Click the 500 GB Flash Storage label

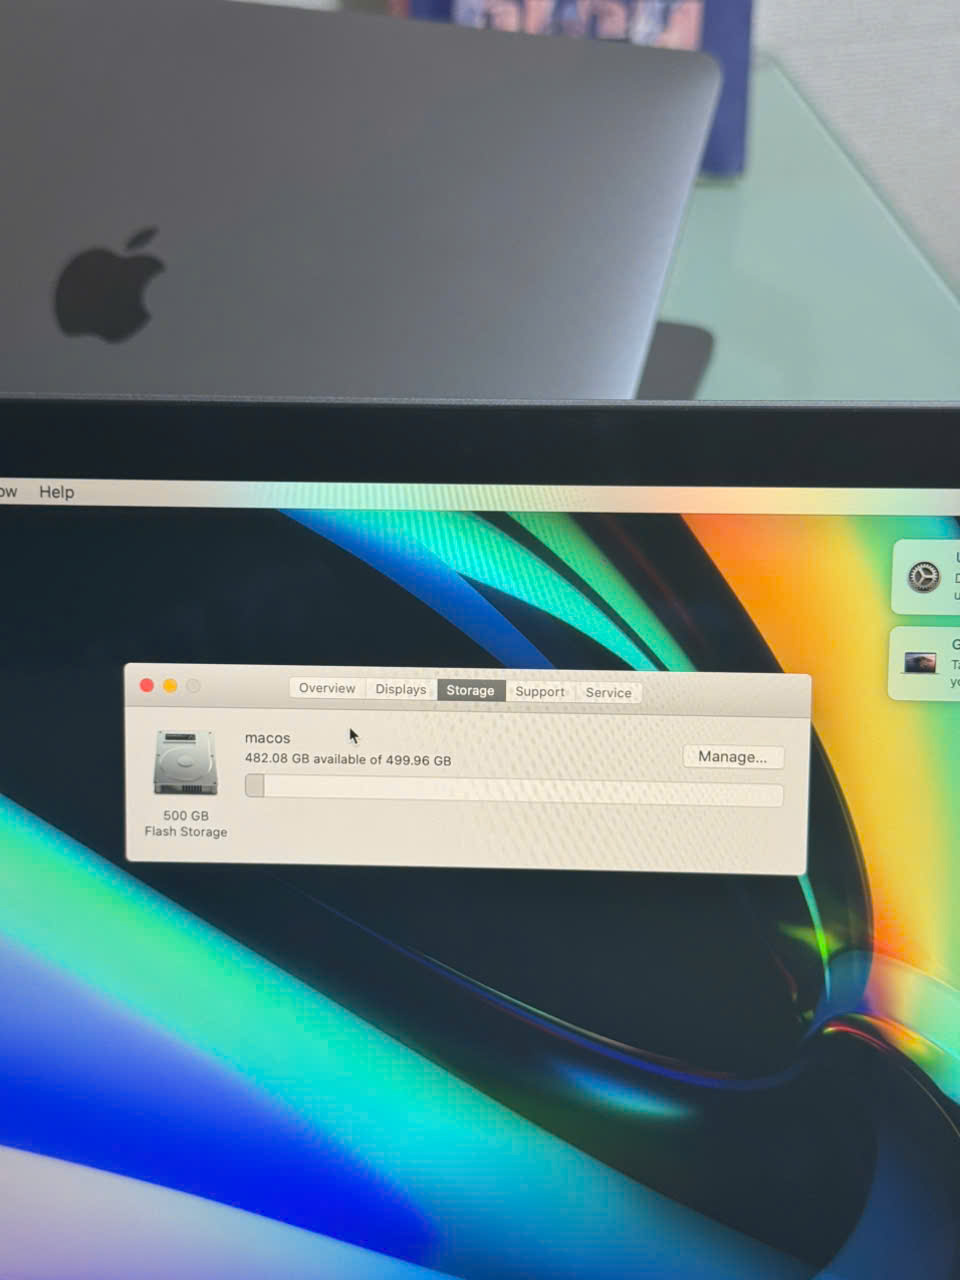point(186,823)
